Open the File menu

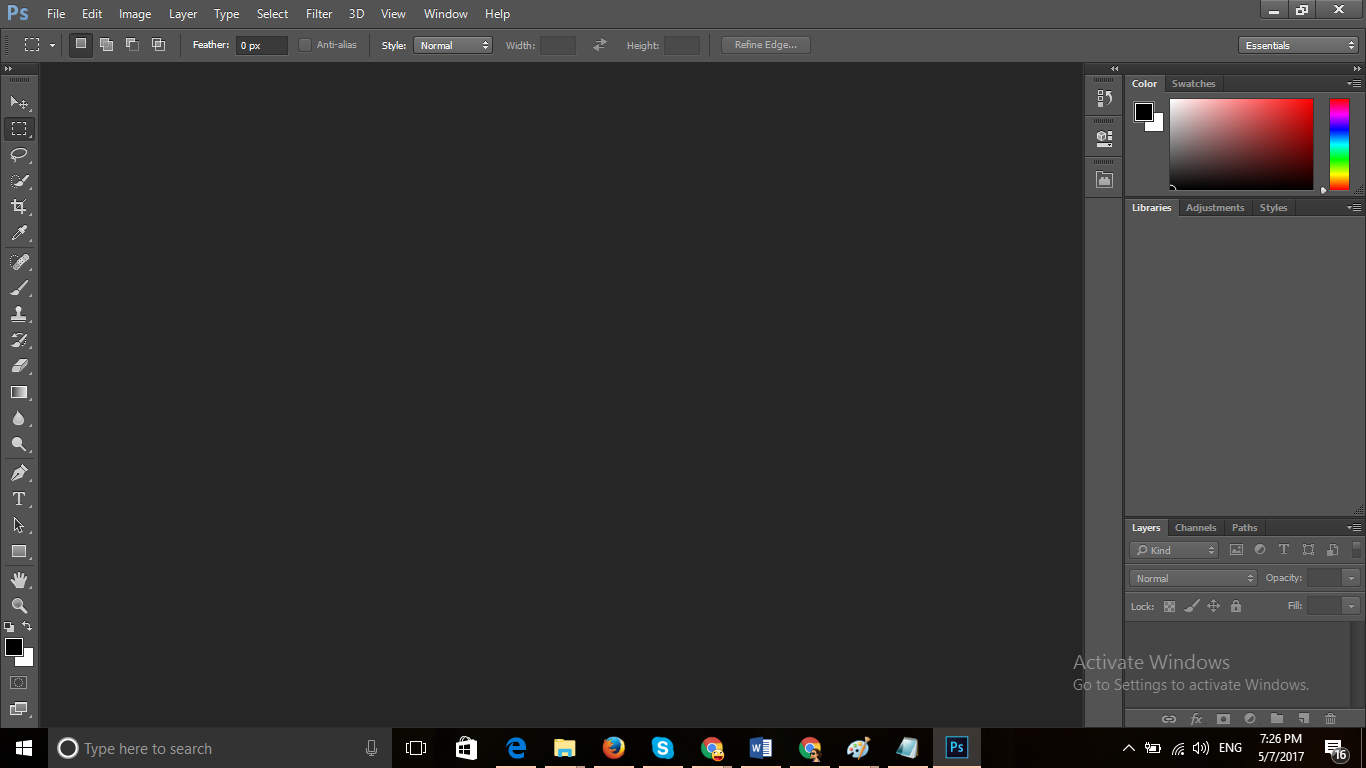tap(56, 14)
